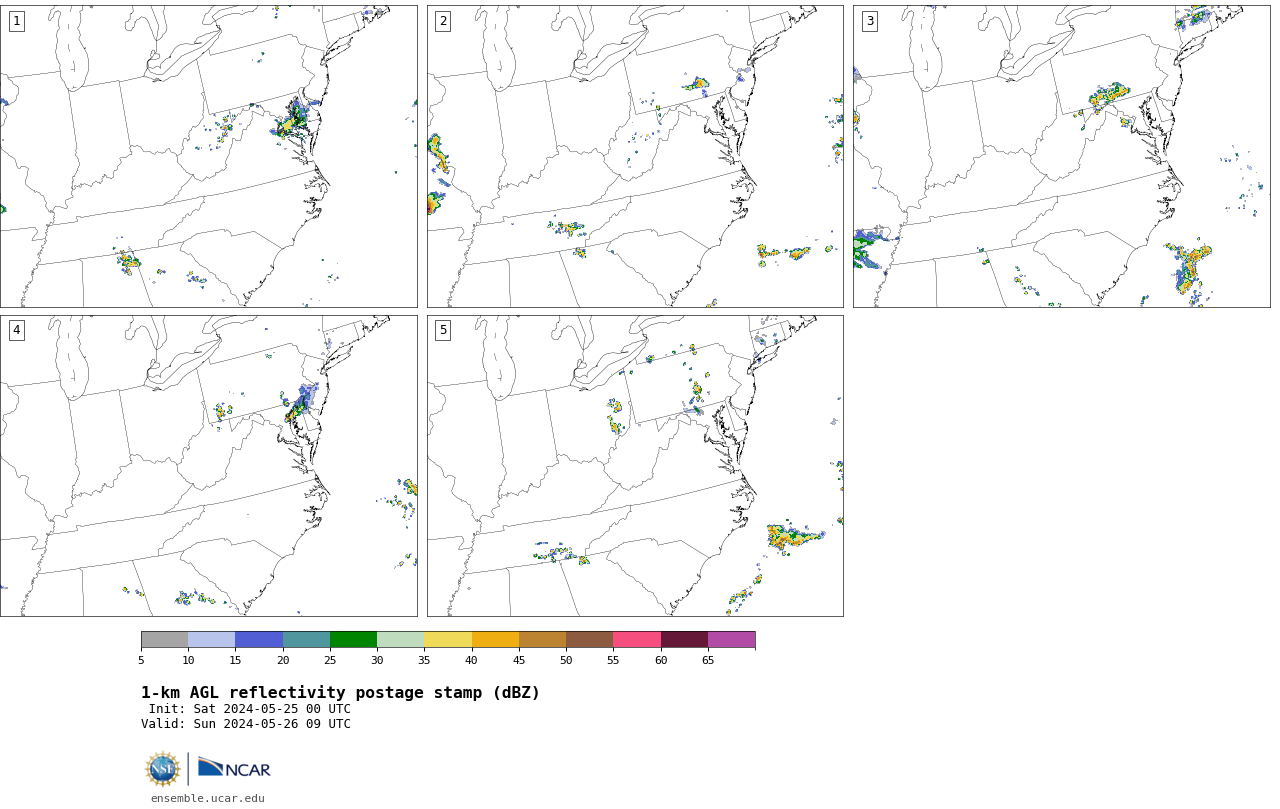Click the orange 40-45 dBZ swatch

(495, 640)
